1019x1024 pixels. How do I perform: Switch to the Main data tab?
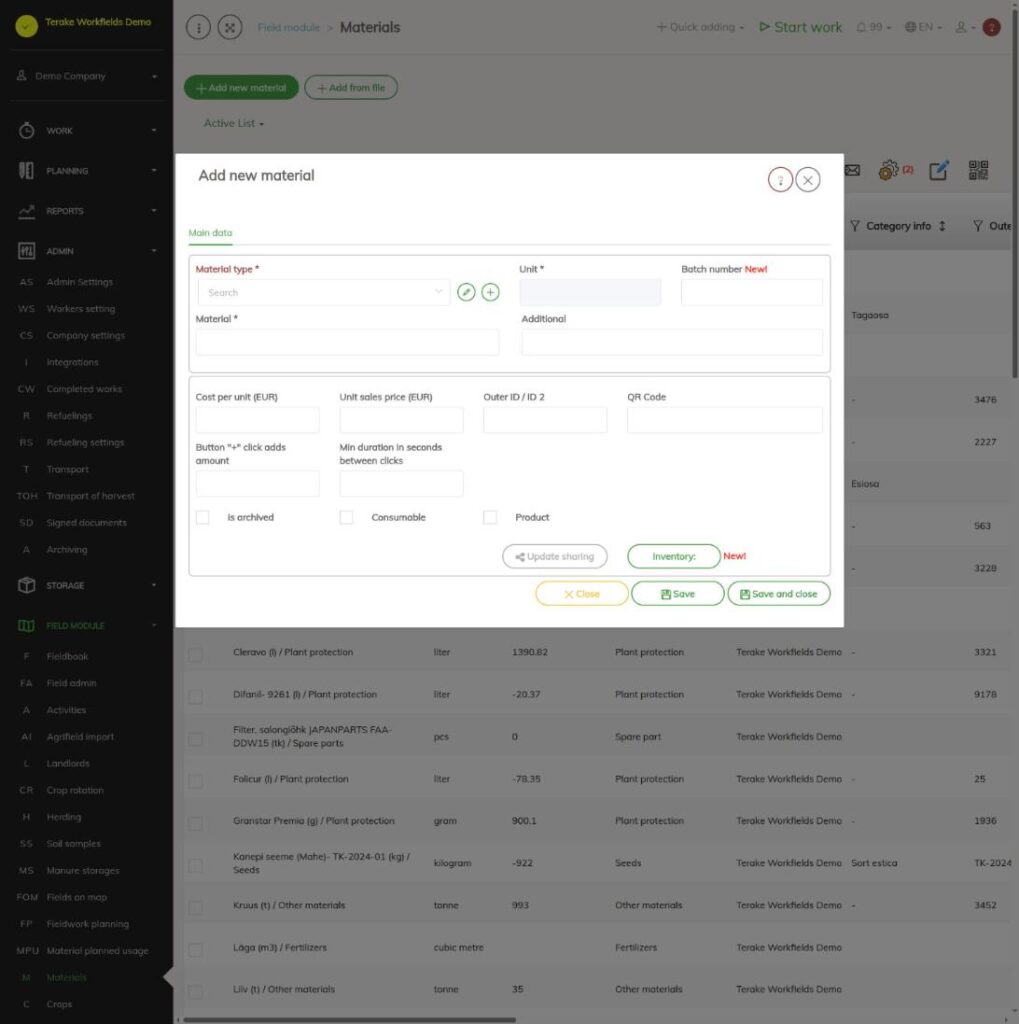[x=210, y=233]
